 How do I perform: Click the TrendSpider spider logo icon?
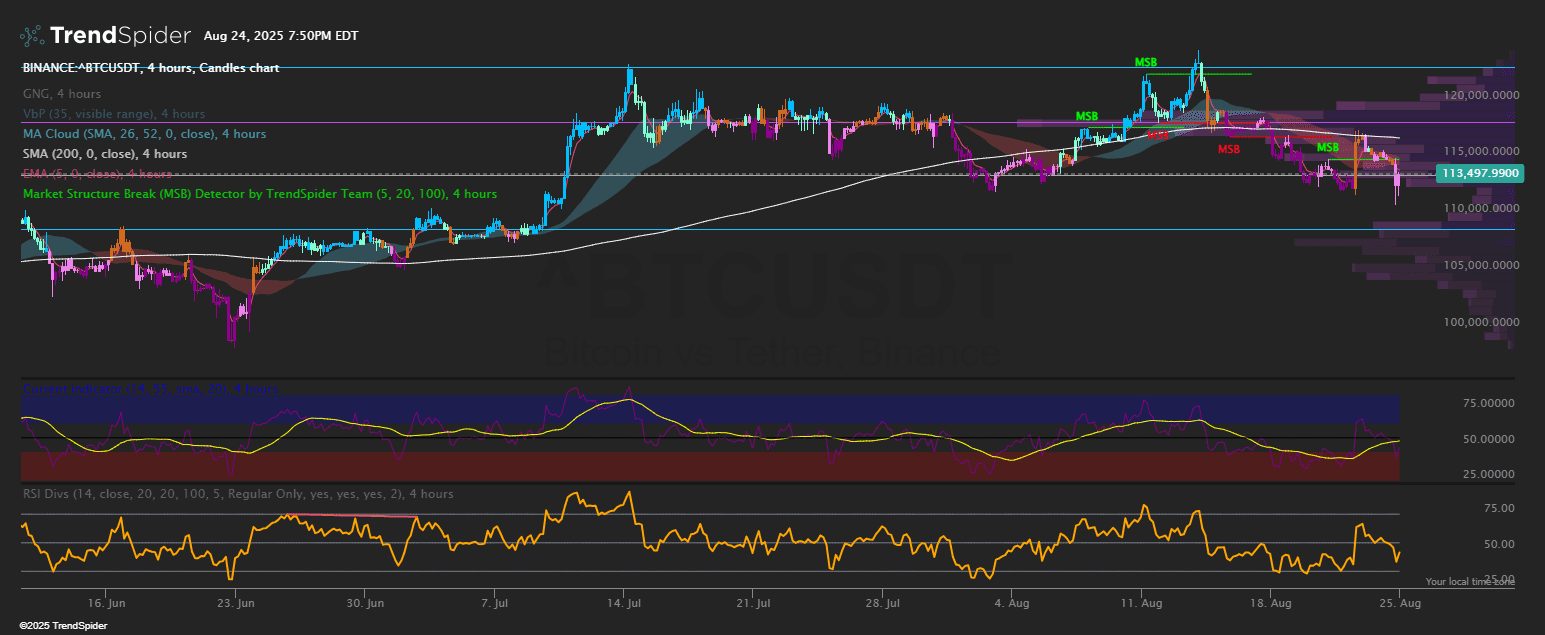31,36
